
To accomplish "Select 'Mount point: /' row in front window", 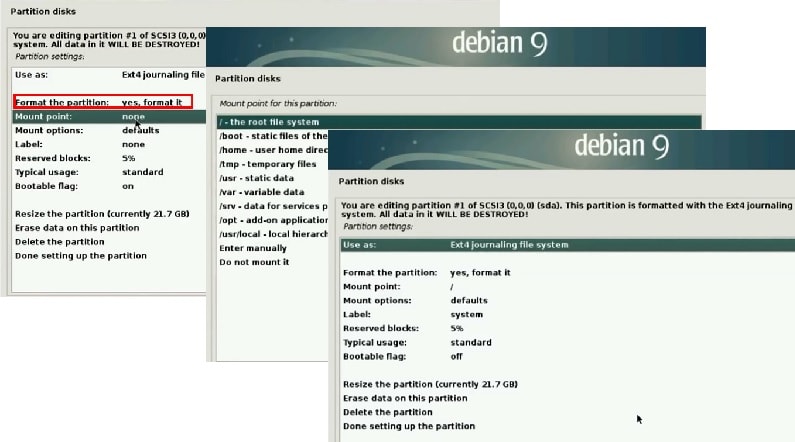I will [568, 287].
